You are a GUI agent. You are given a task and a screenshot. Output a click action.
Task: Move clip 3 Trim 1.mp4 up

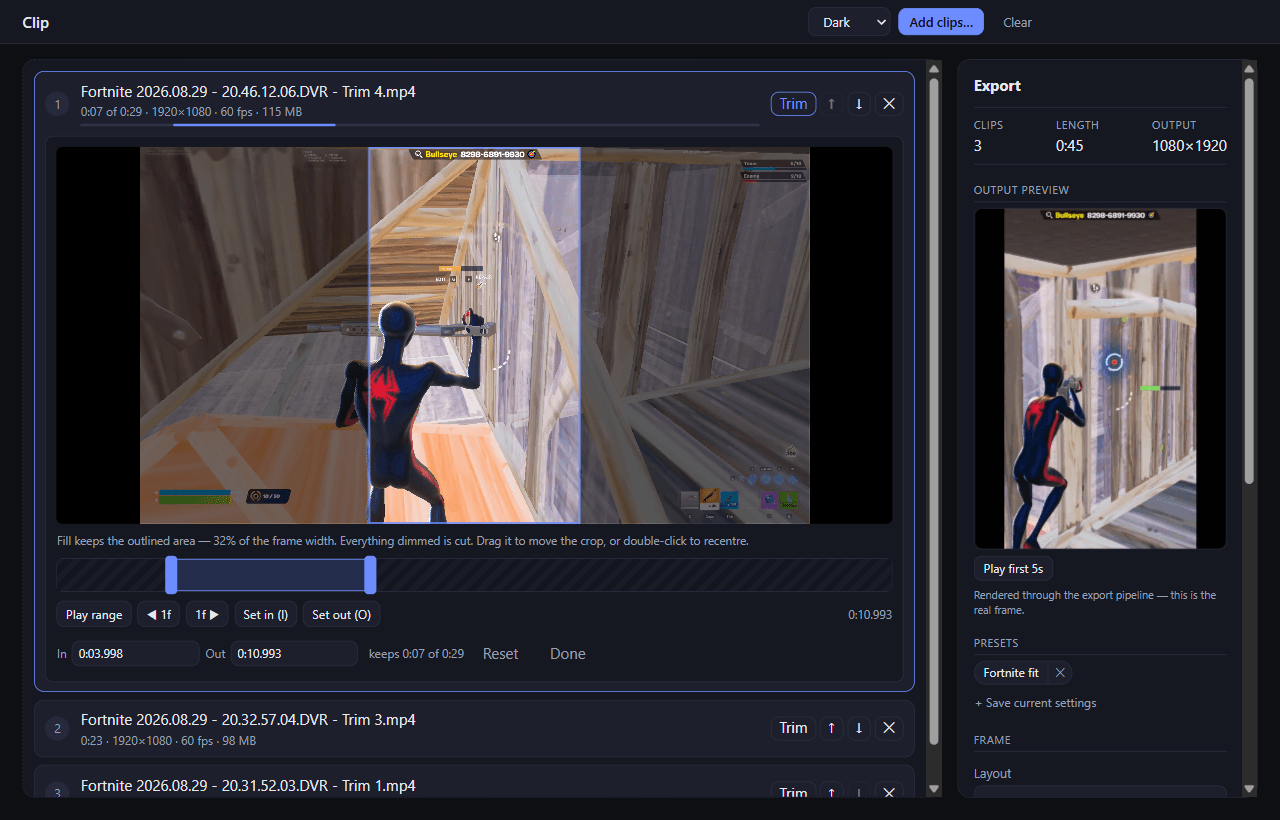(x=831, y=792)
